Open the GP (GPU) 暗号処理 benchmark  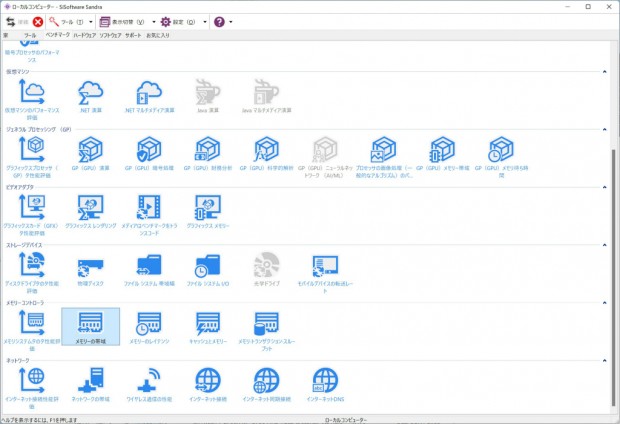[x=149, y=151]
